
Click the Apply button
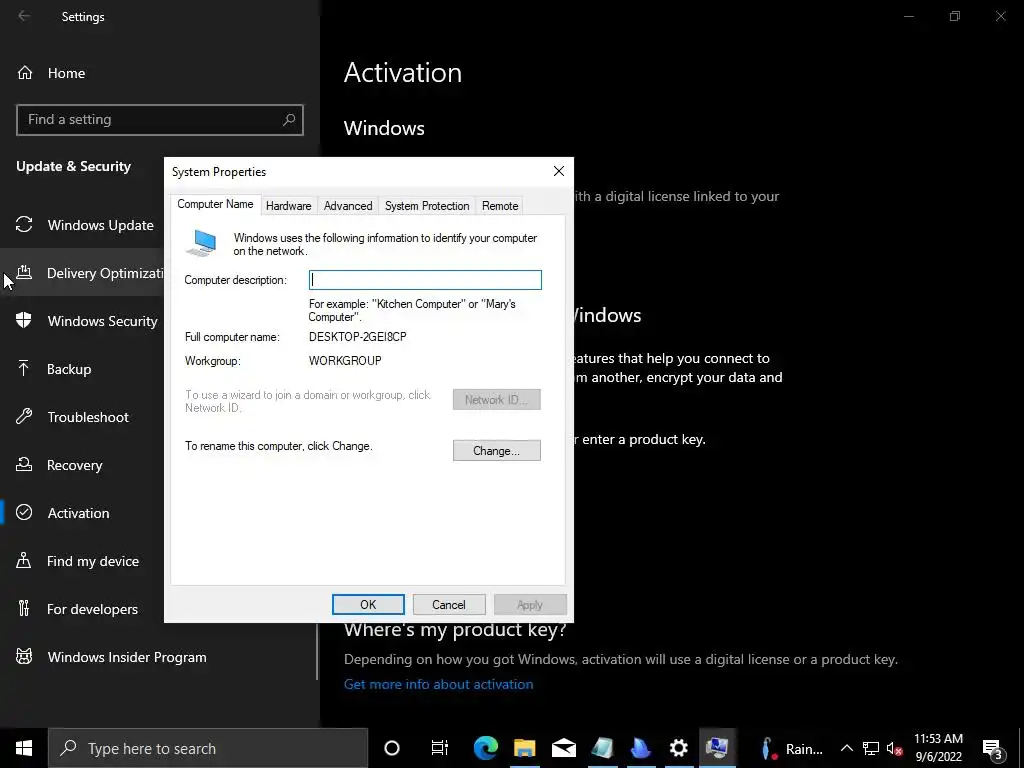530,605
